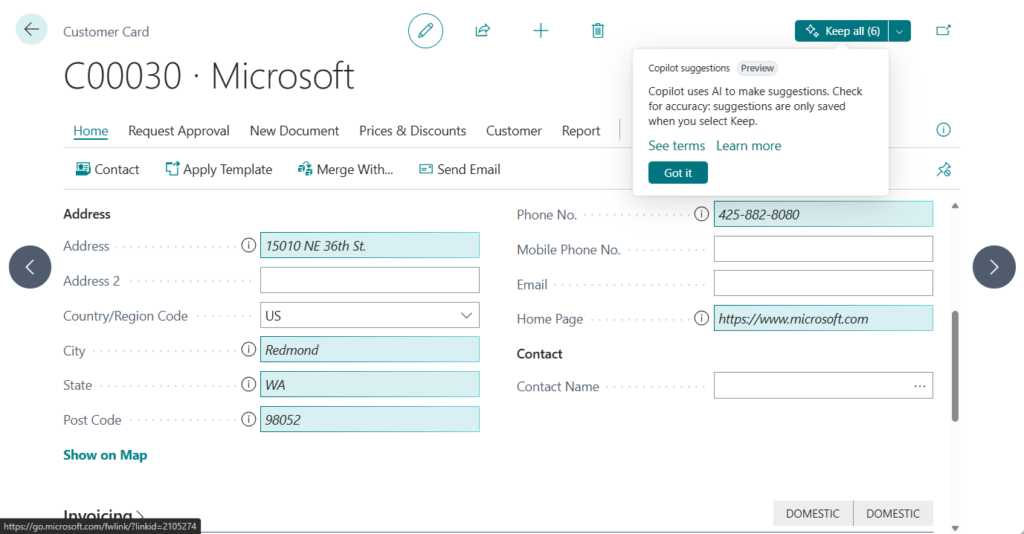
Task: Open the Prices & Discounts menu
Action: click(412, 131)
